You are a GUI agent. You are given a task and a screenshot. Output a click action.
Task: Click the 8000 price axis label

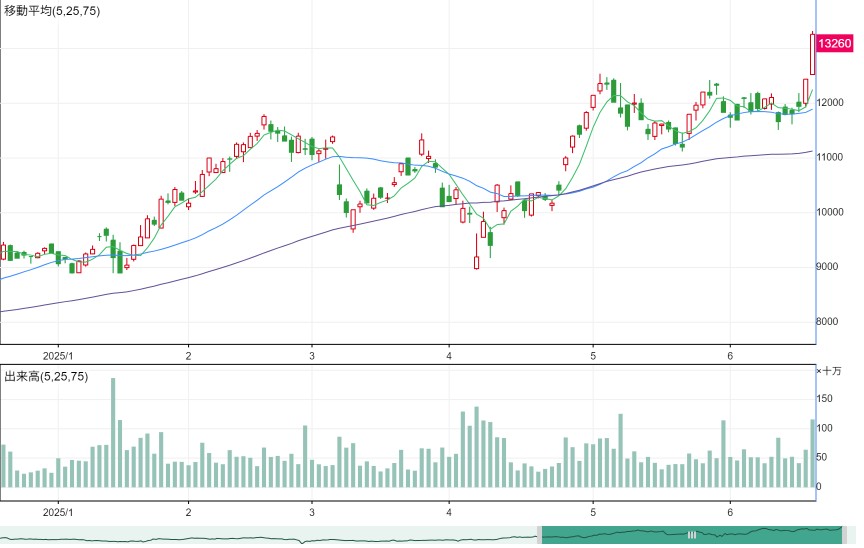827,322
